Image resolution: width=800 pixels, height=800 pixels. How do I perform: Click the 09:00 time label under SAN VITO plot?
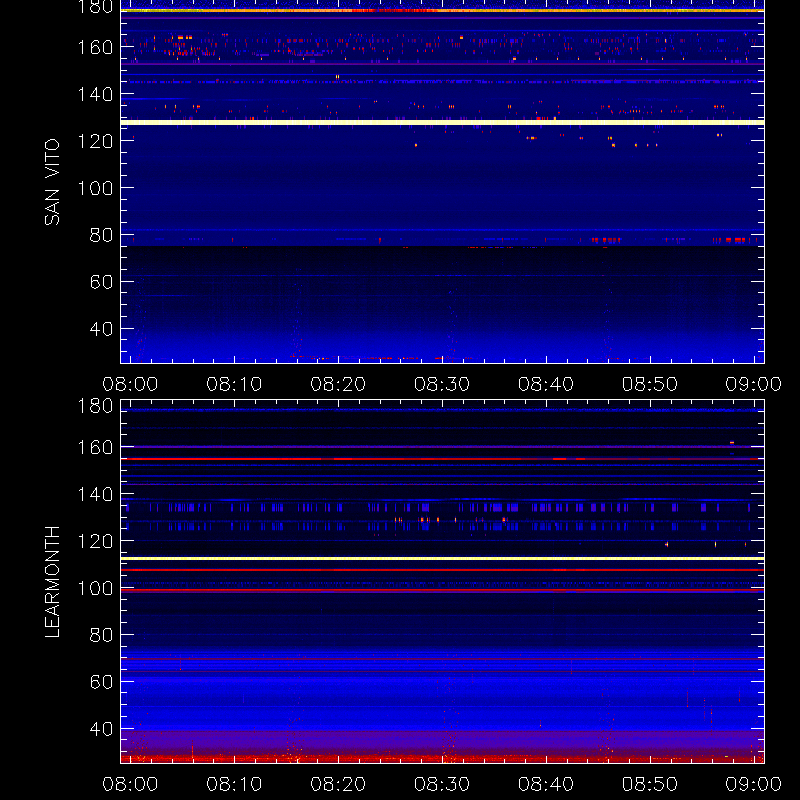[x=754, y=384]
